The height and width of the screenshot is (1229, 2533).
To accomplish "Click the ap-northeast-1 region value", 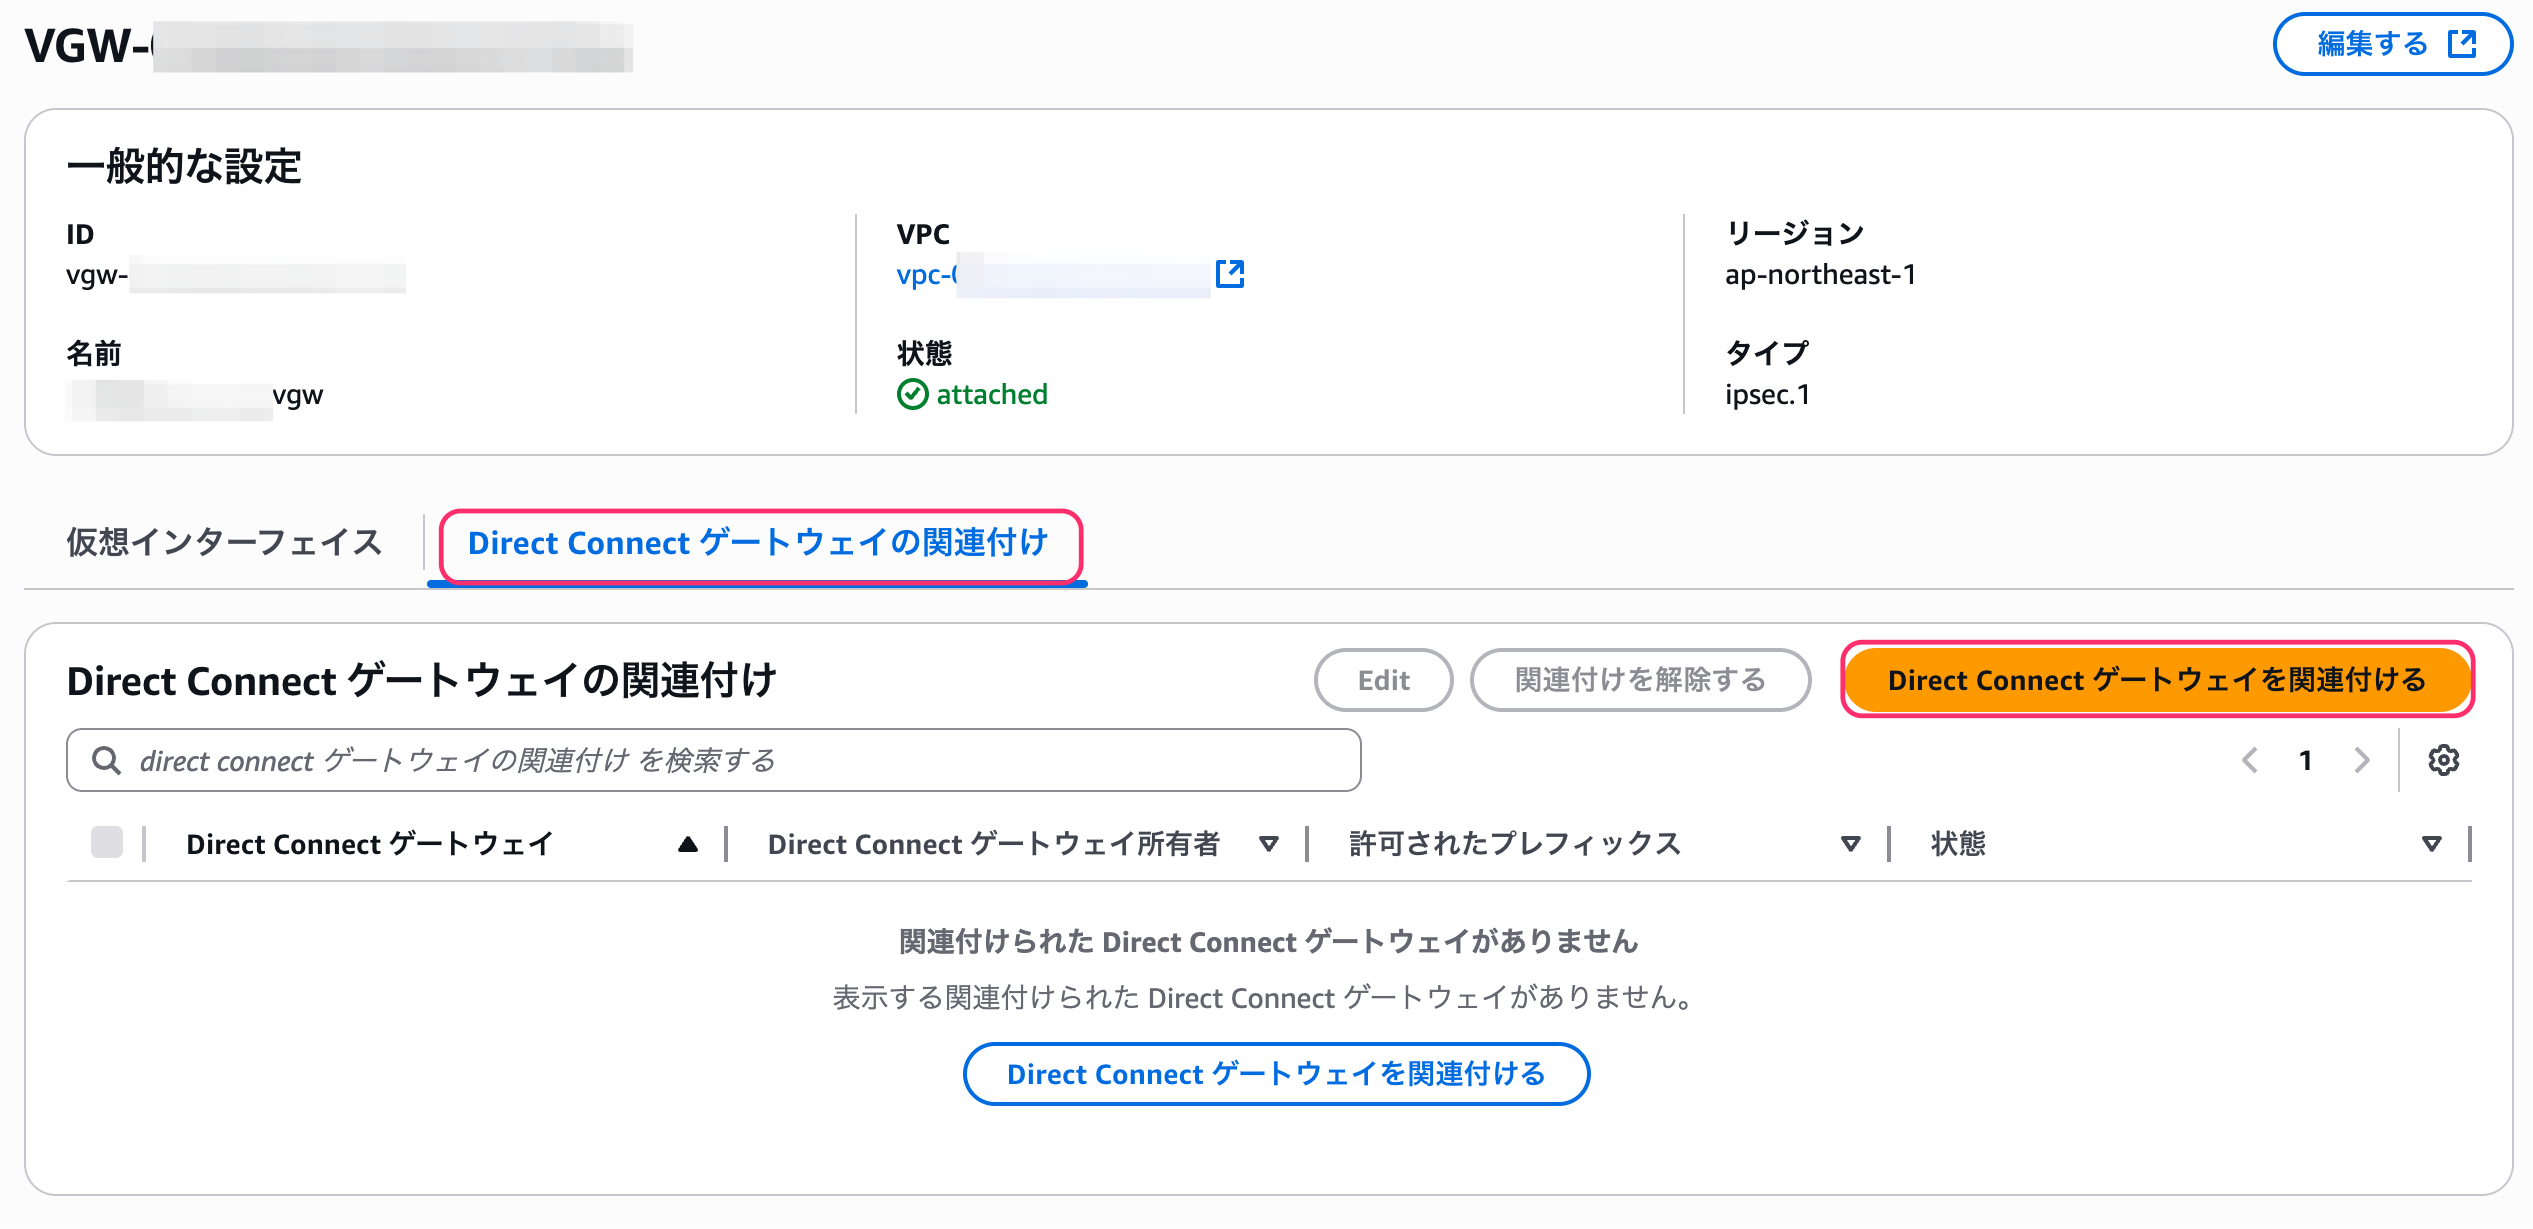I will click(1820, 274).
